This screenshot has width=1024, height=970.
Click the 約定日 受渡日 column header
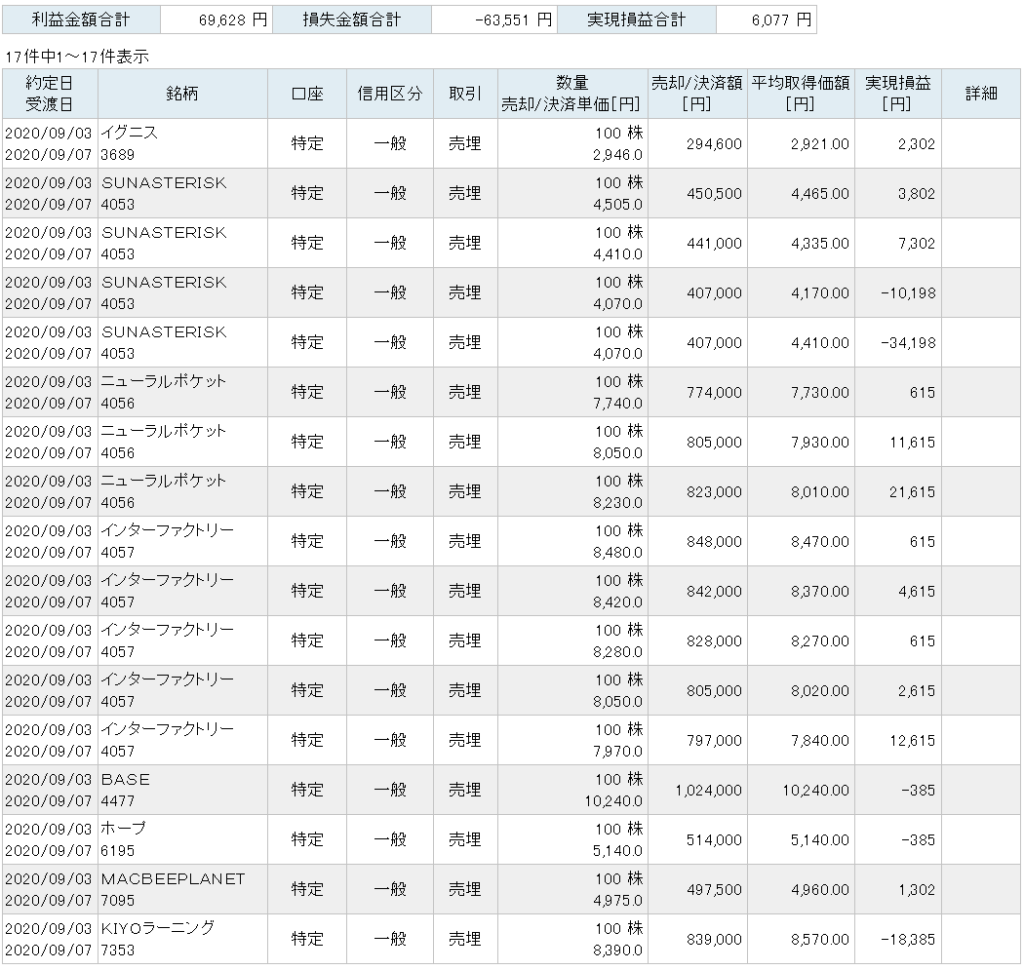pos(50,93)
